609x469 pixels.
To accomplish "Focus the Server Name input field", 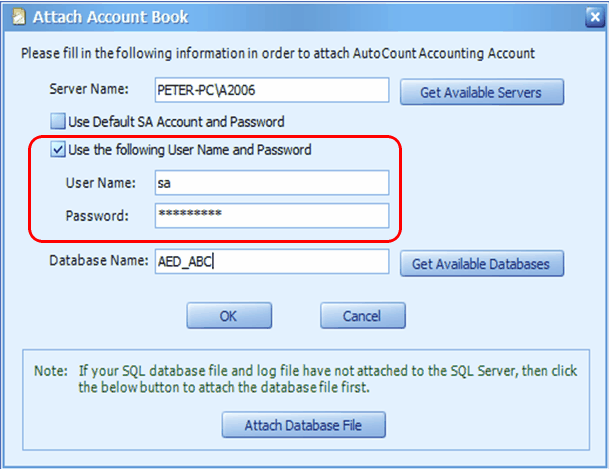I will pos(272,90).
